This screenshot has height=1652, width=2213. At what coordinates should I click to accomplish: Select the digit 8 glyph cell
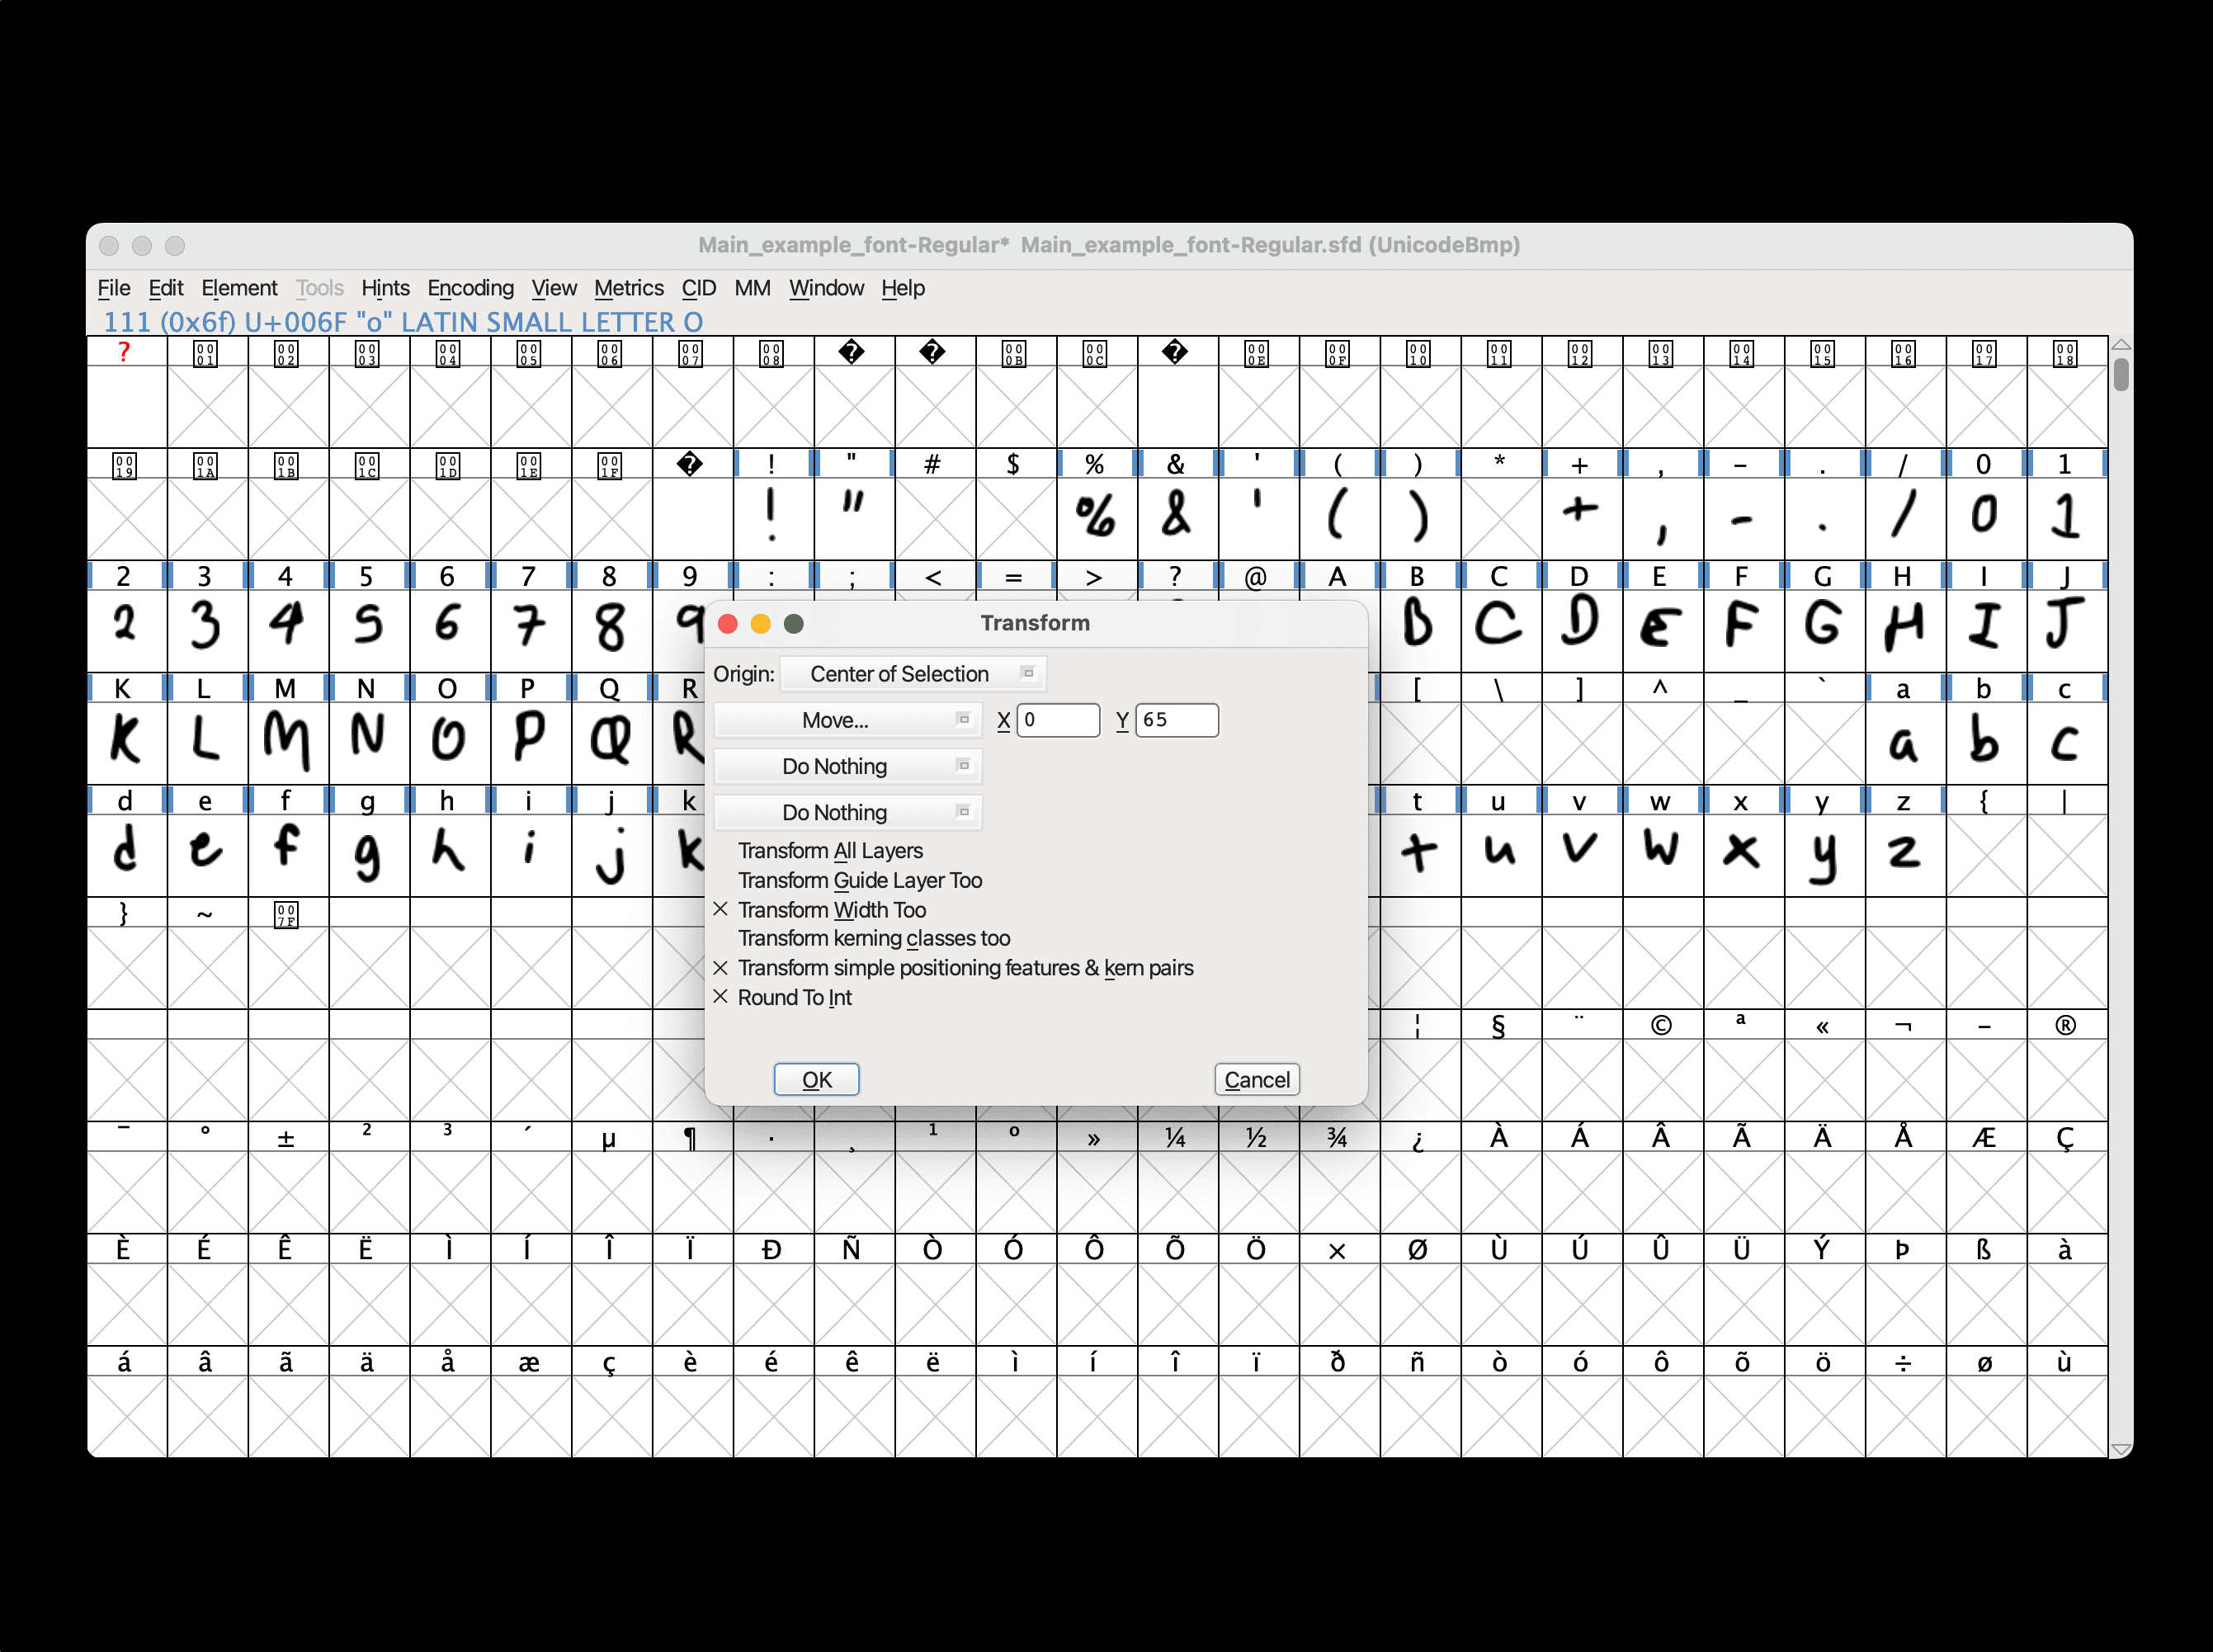click(x=611, y=630)
